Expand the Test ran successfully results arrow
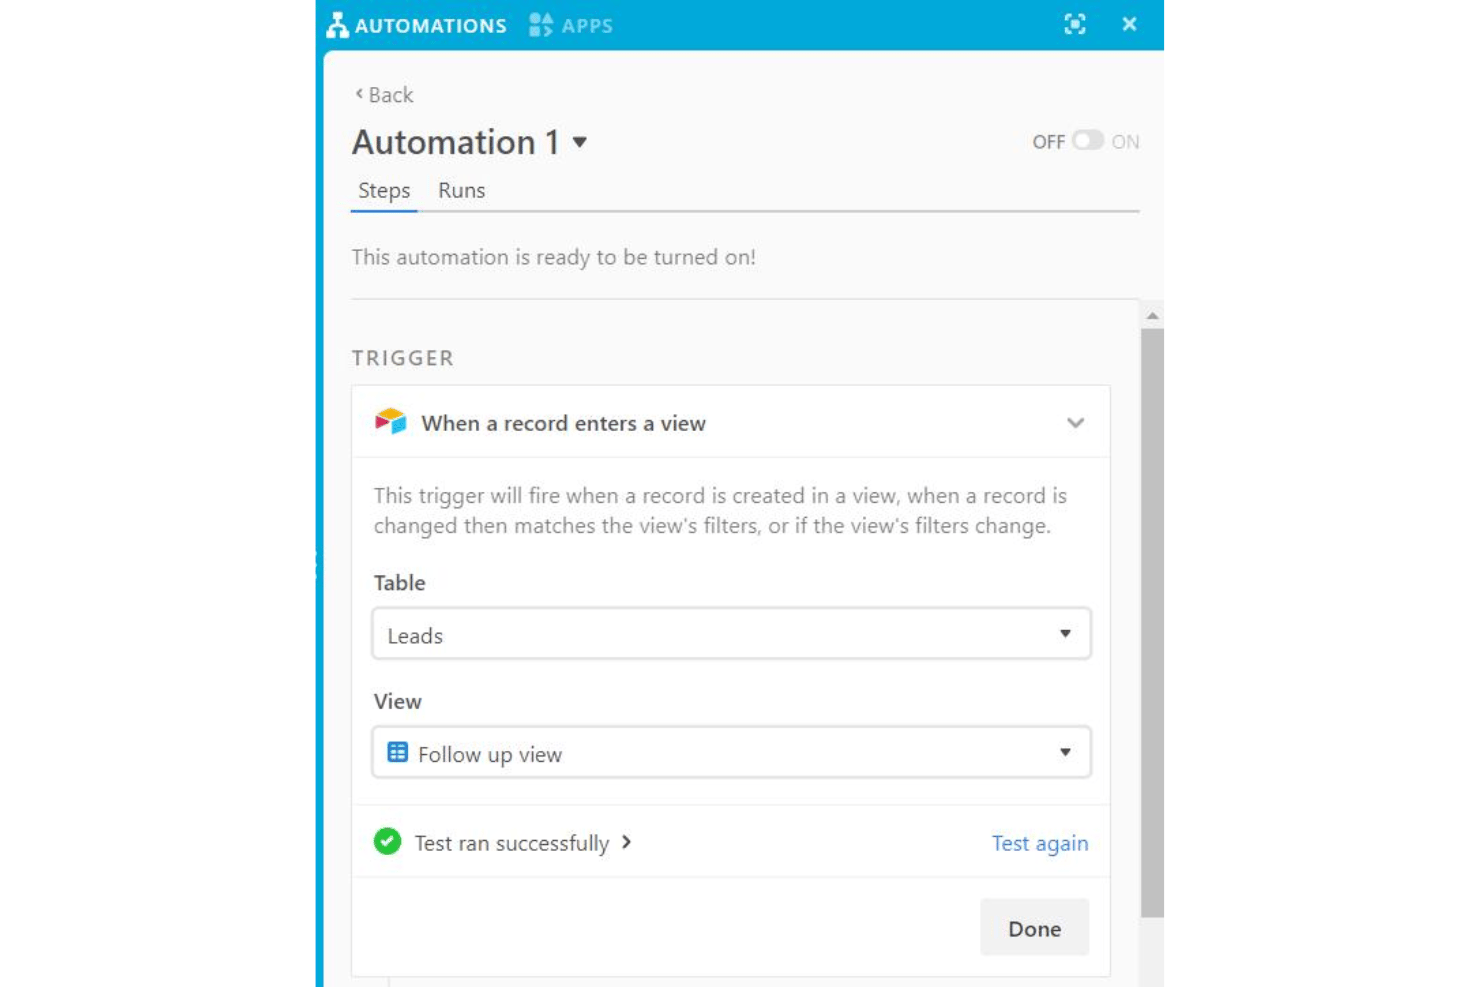1480x987 pixels. (x=627, y=842)
